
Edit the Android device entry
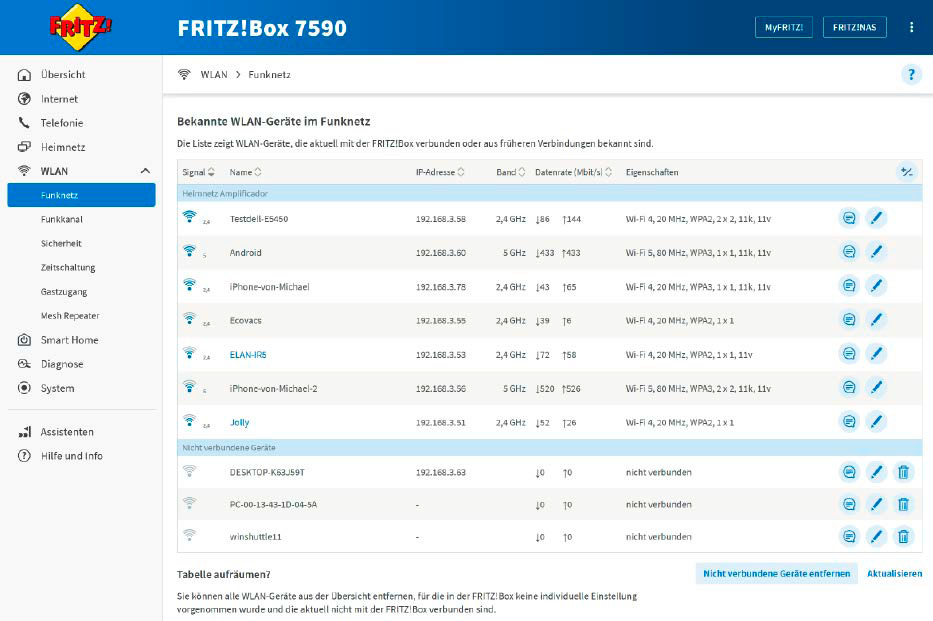pyautogui.click(x=876, y=252)
